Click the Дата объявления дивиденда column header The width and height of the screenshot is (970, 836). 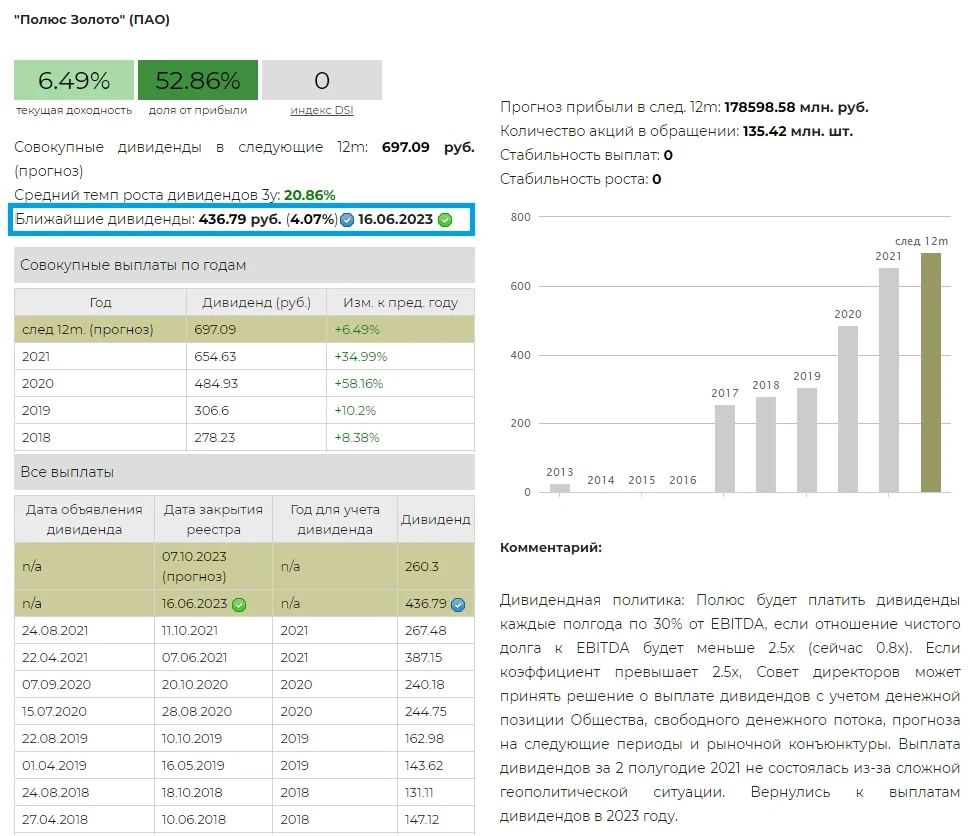click(84, 519)
